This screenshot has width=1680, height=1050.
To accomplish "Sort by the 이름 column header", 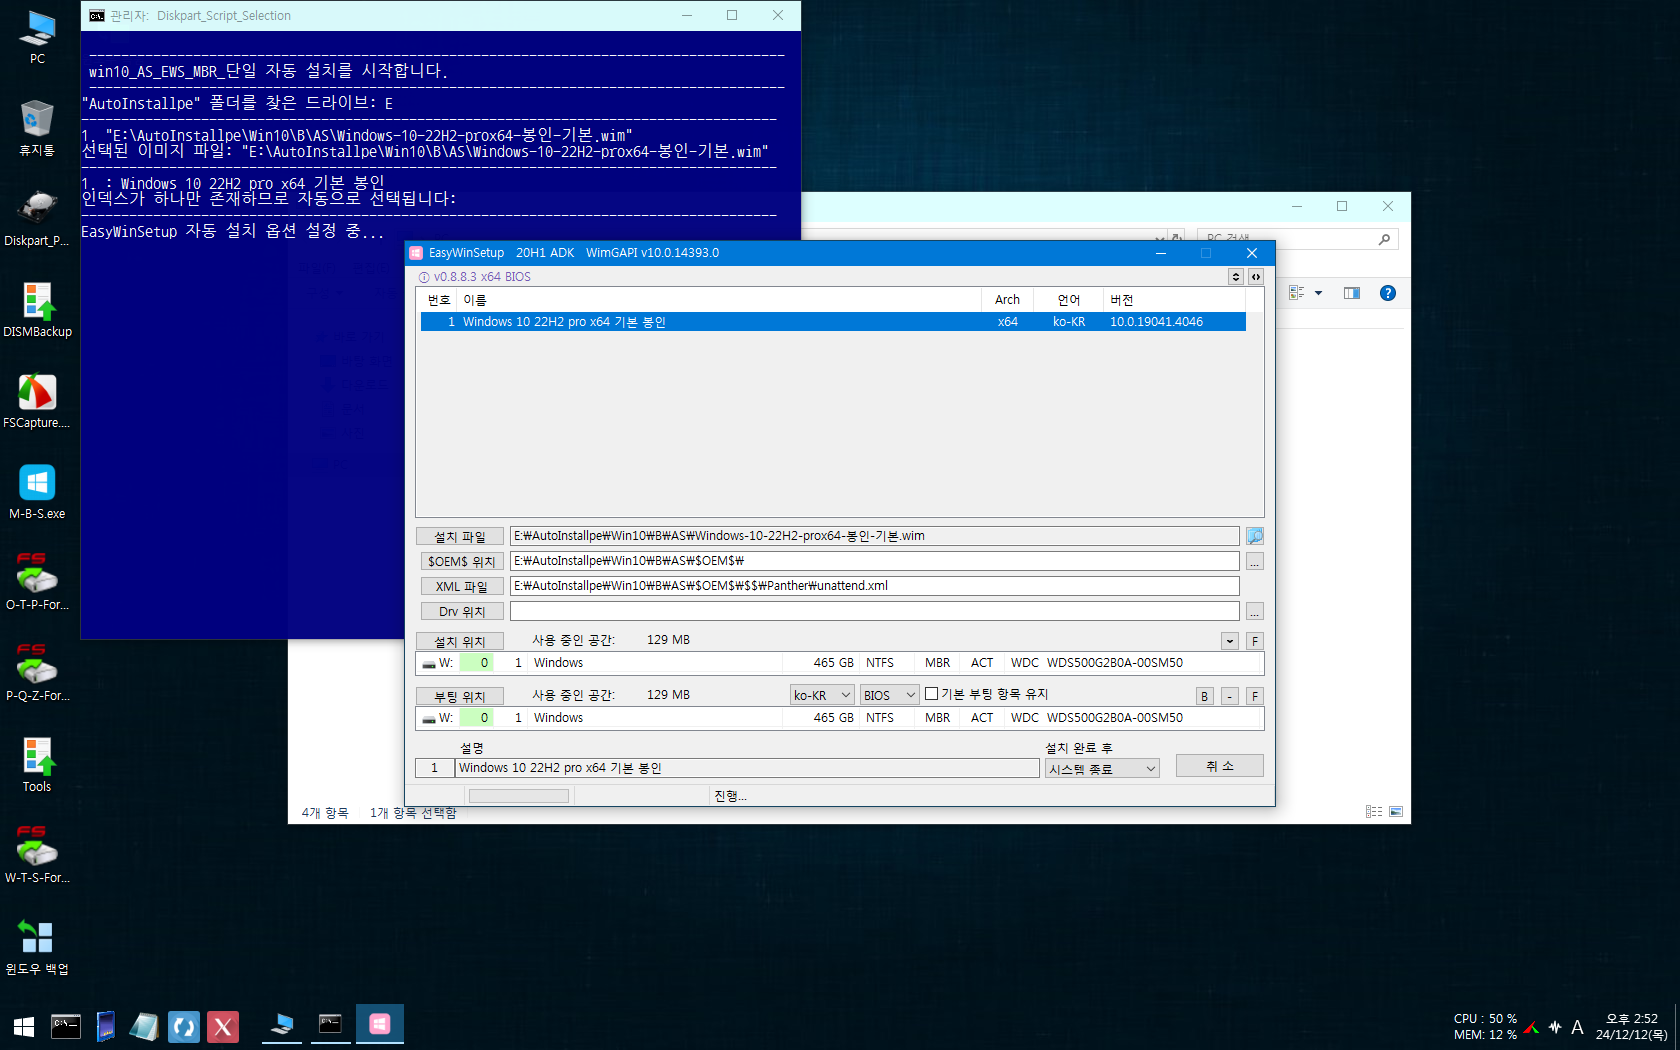I will pyautogui.click(x=719, y=300).
